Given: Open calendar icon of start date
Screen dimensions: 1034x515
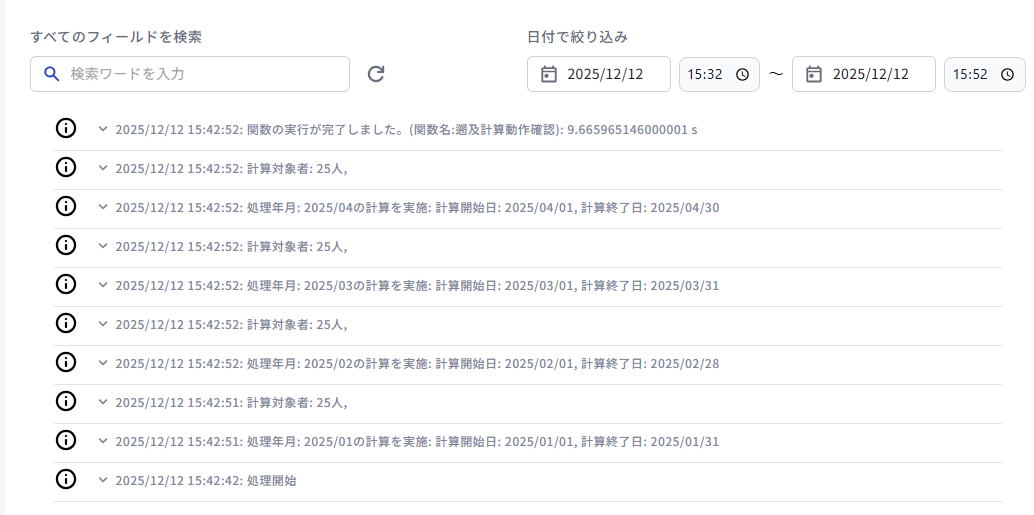Looking at the screenshot, I should click(x=548, y=74).
